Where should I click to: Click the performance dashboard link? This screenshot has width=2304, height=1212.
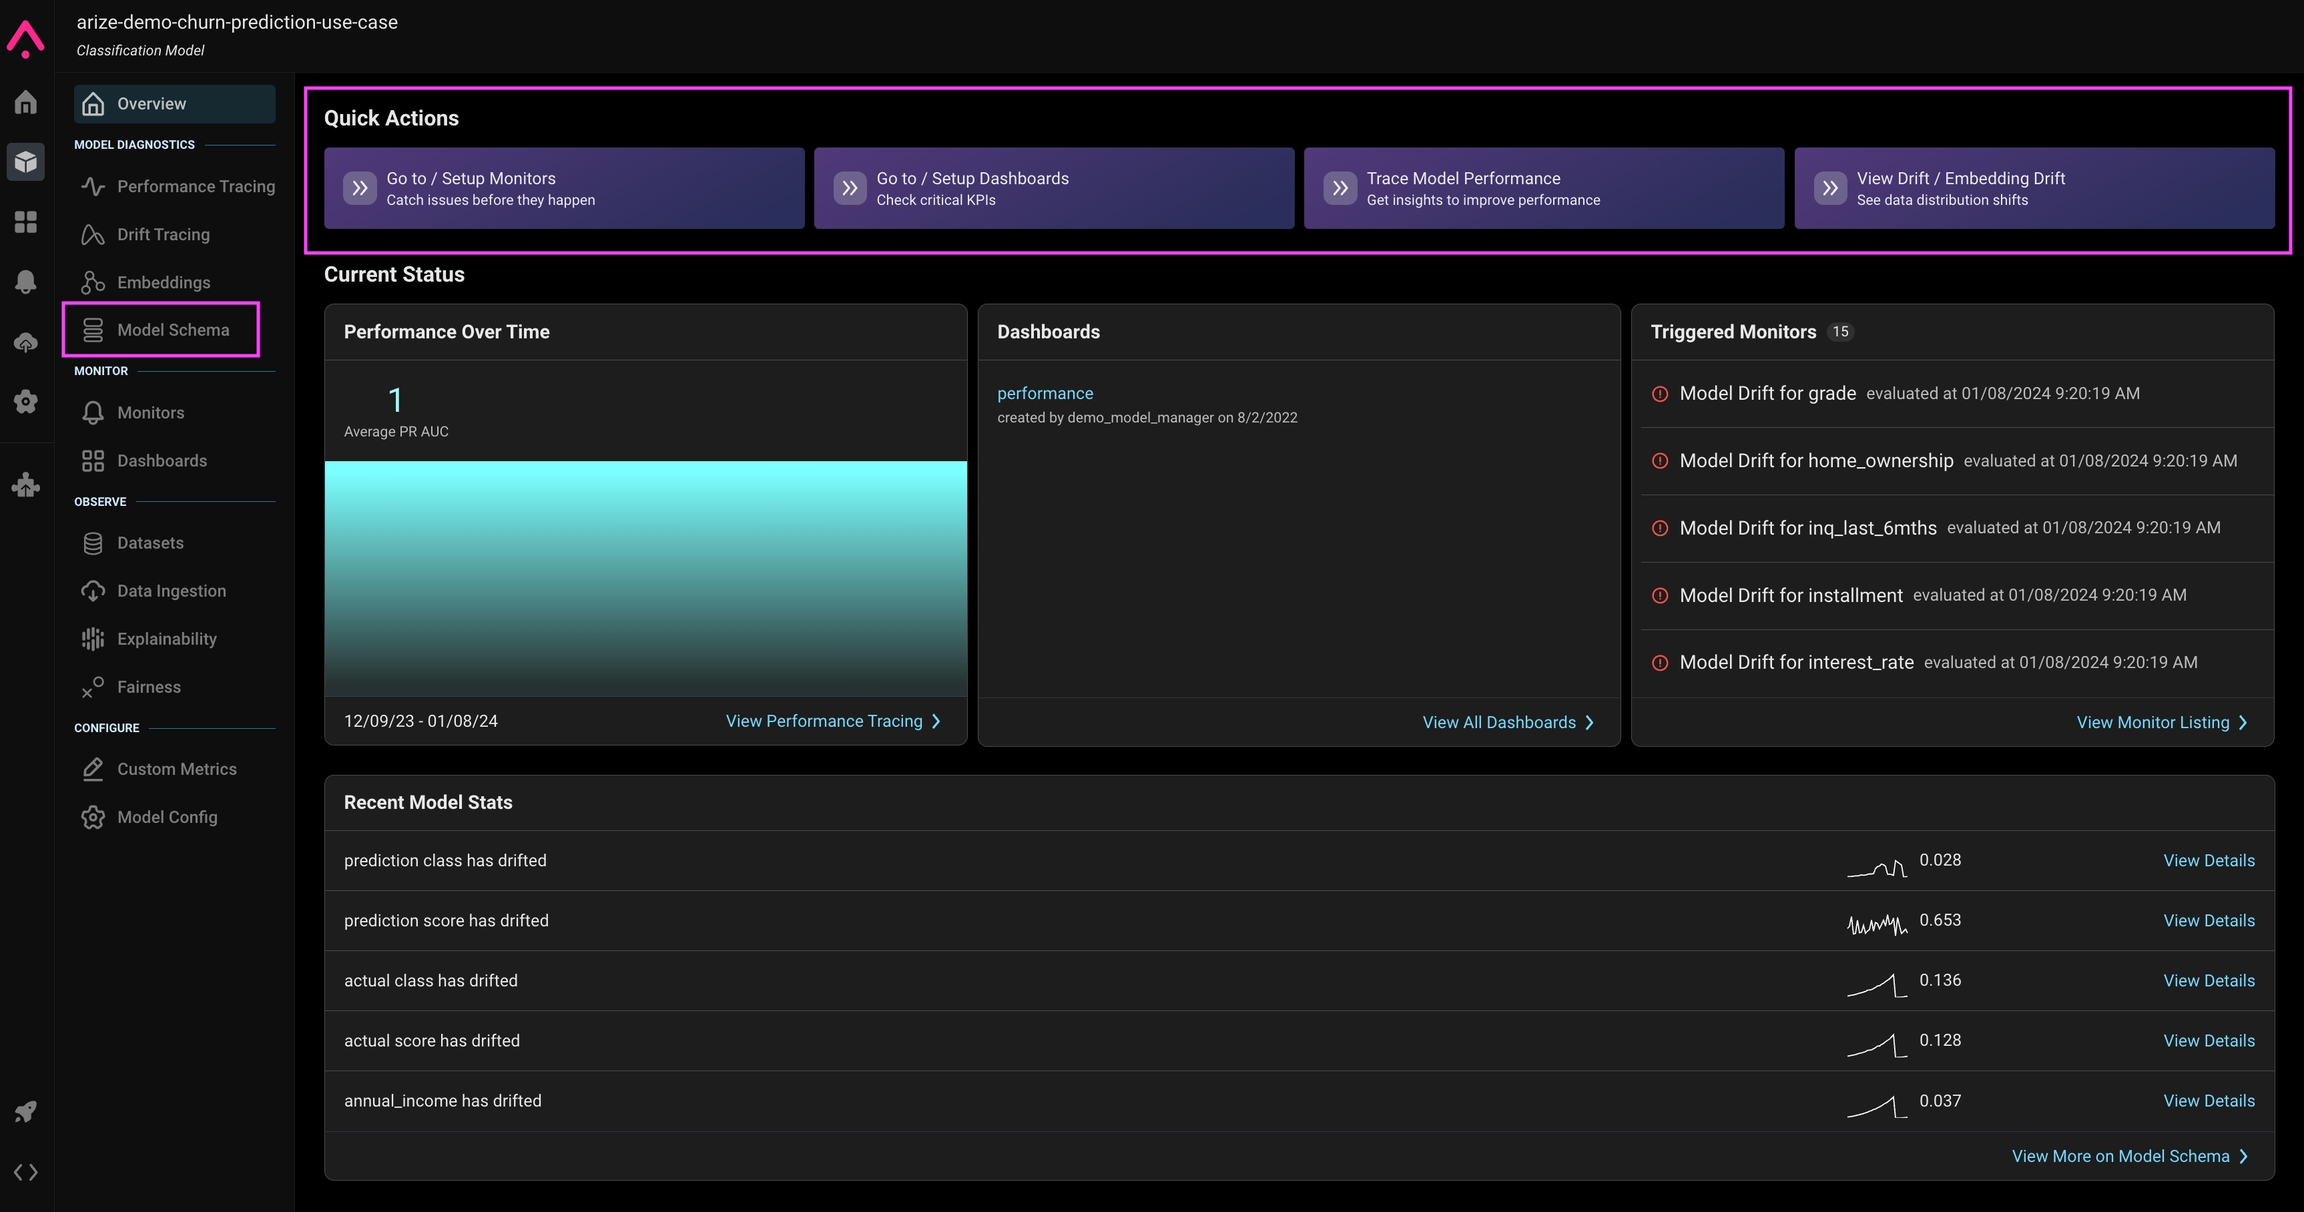pos(1045,394)
